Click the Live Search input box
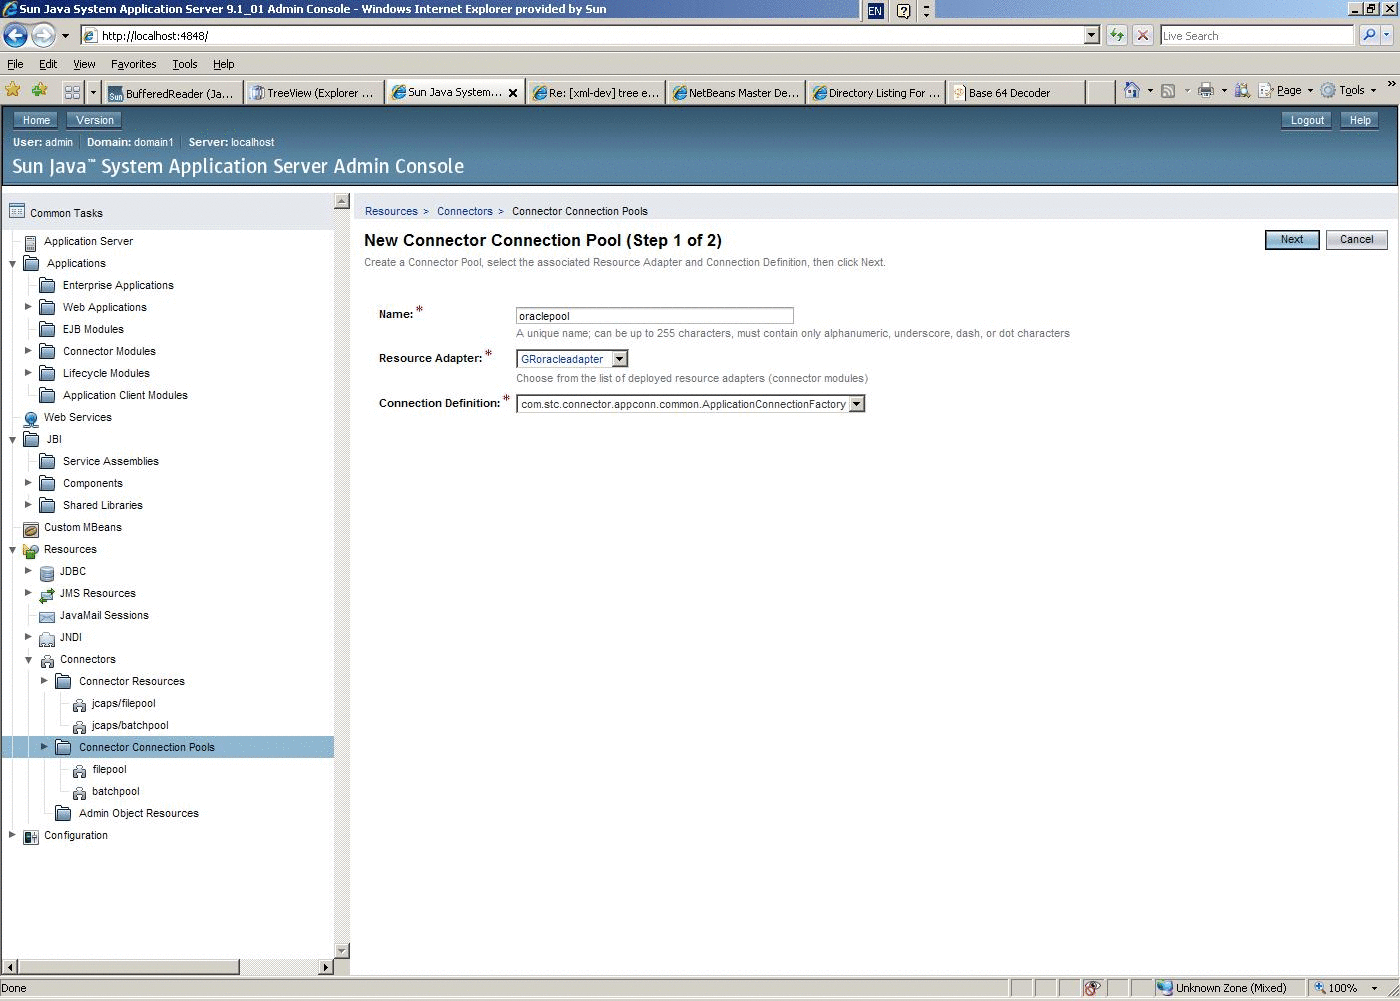 (x=1257, y=35)
